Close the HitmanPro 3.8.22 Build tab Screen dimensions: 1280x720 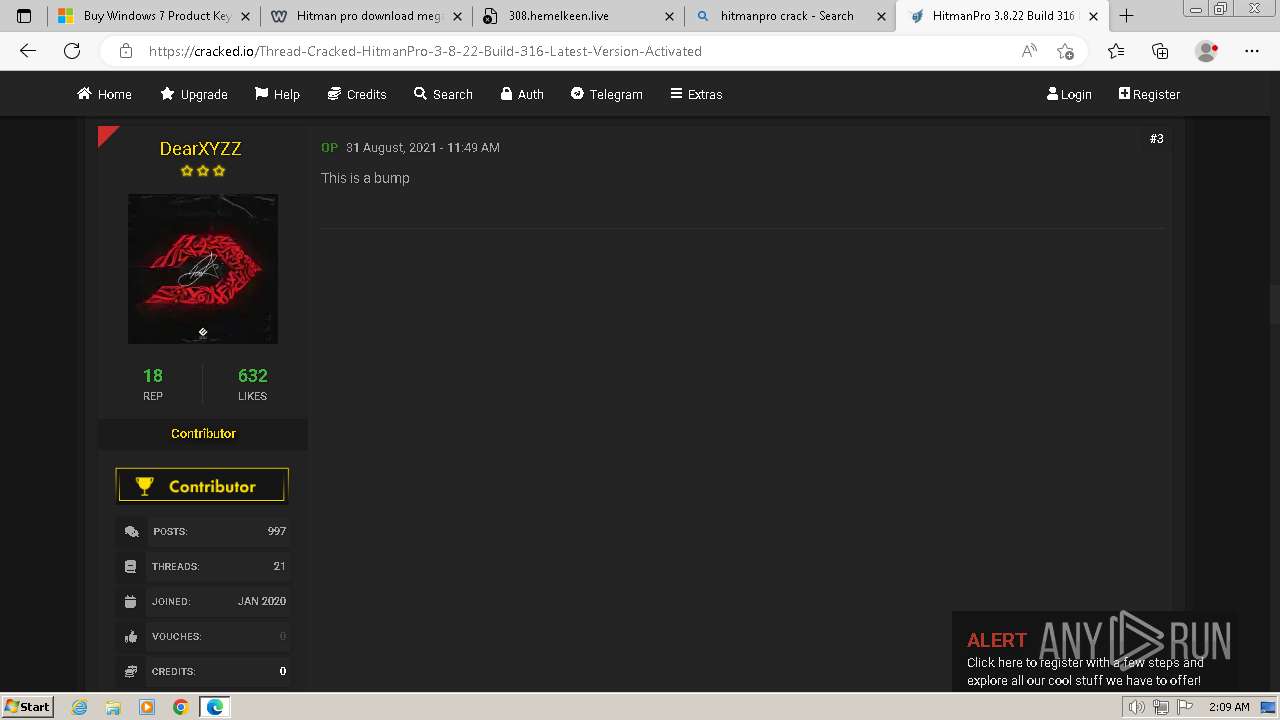click(1093, 16)
